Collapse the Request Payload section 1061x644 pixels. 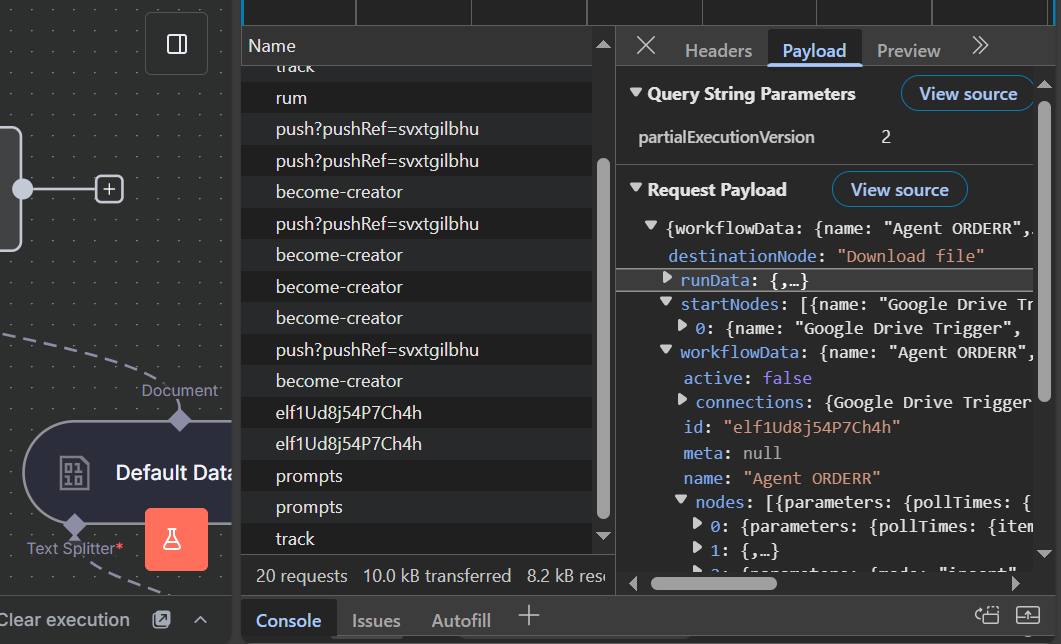(x=635, y=189)
